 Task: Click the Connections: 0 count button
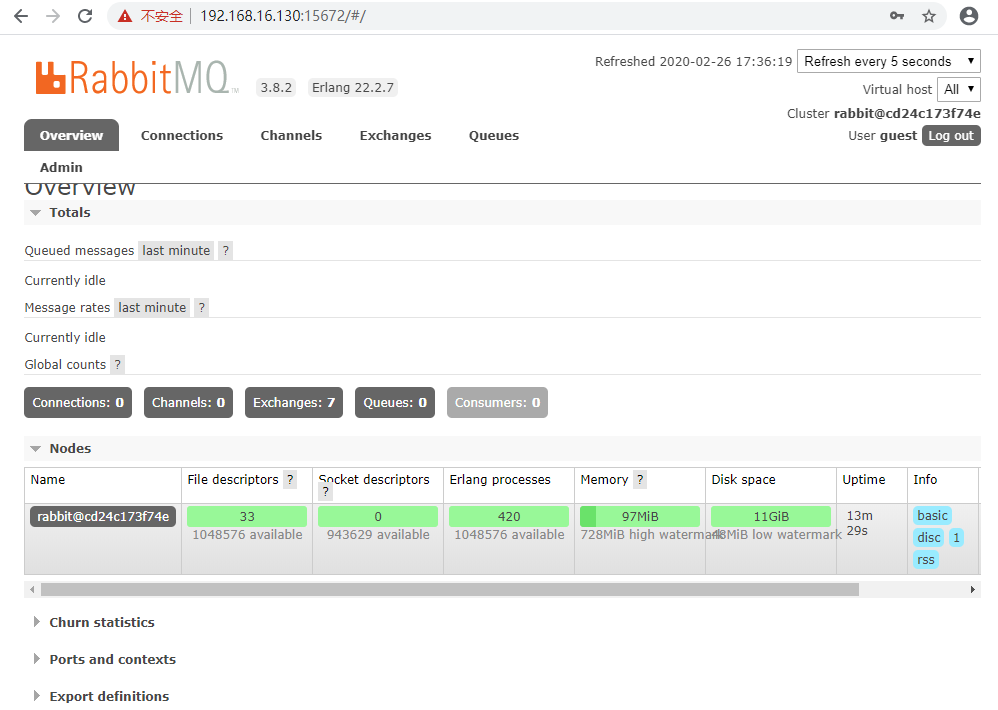pos(78,403)
